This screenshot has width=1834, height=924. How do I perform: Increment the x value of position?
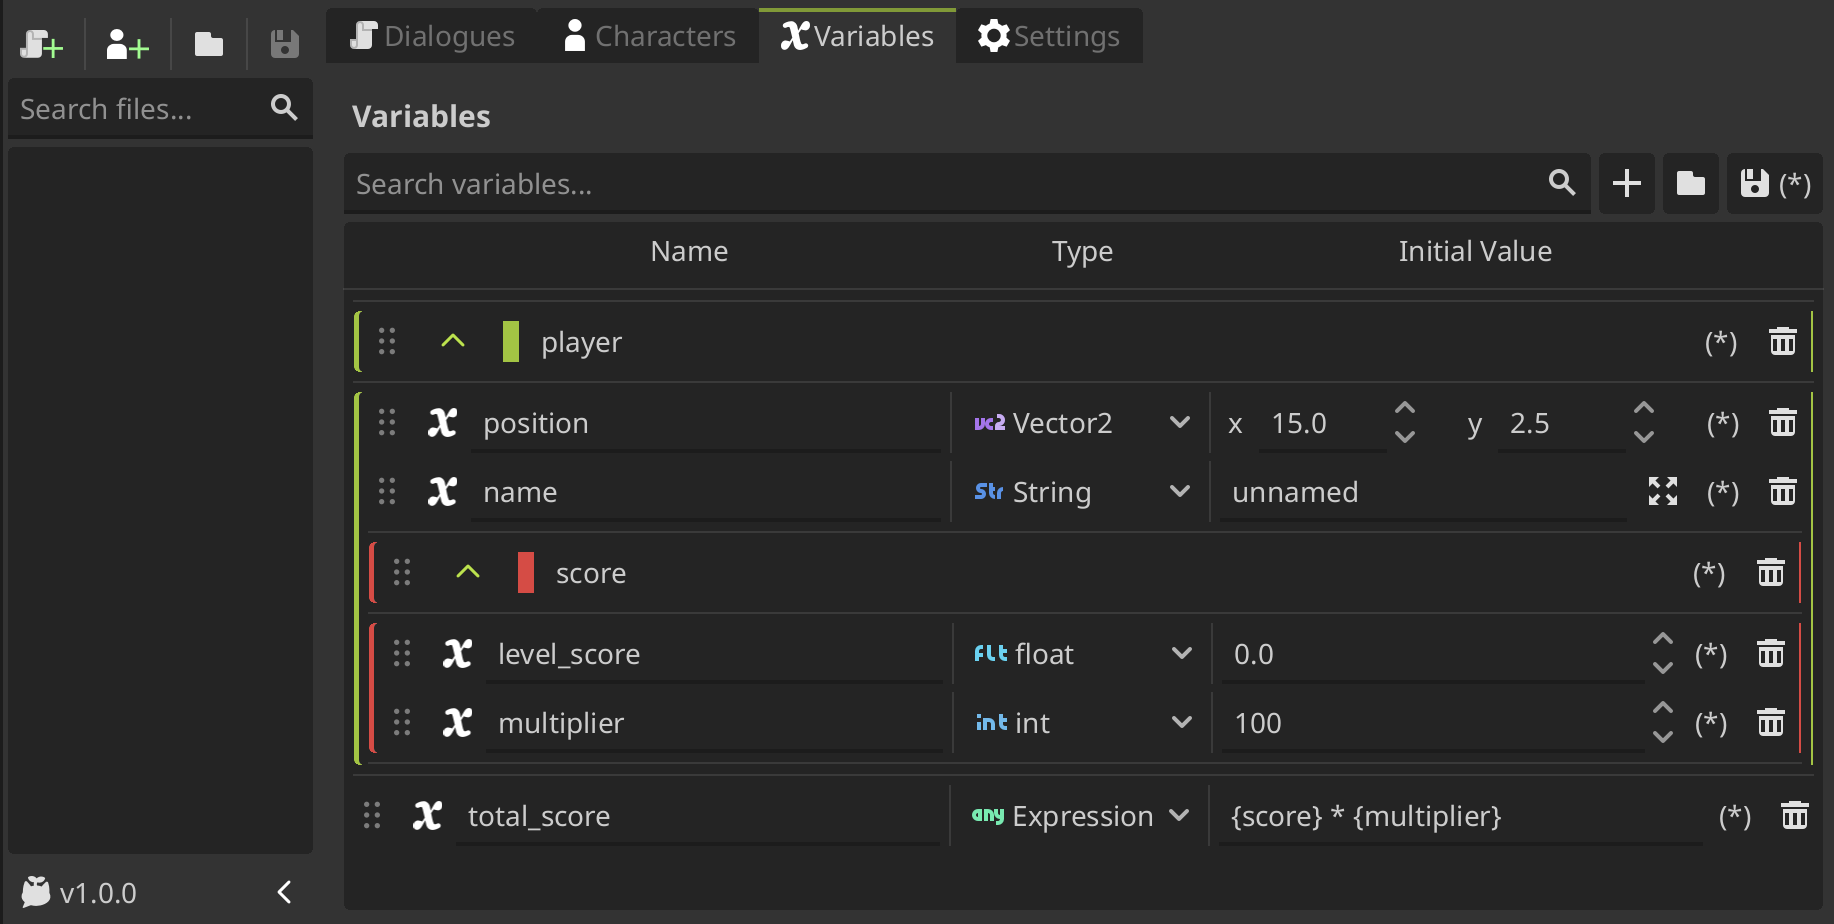pyautogui.click(x=1405, y=408)
